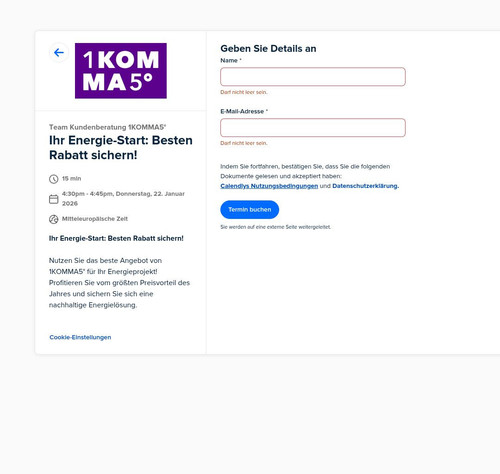This screenshot has width=500, height=474.
Task: Click the 15 min duration text
Action: click(71, 179)
